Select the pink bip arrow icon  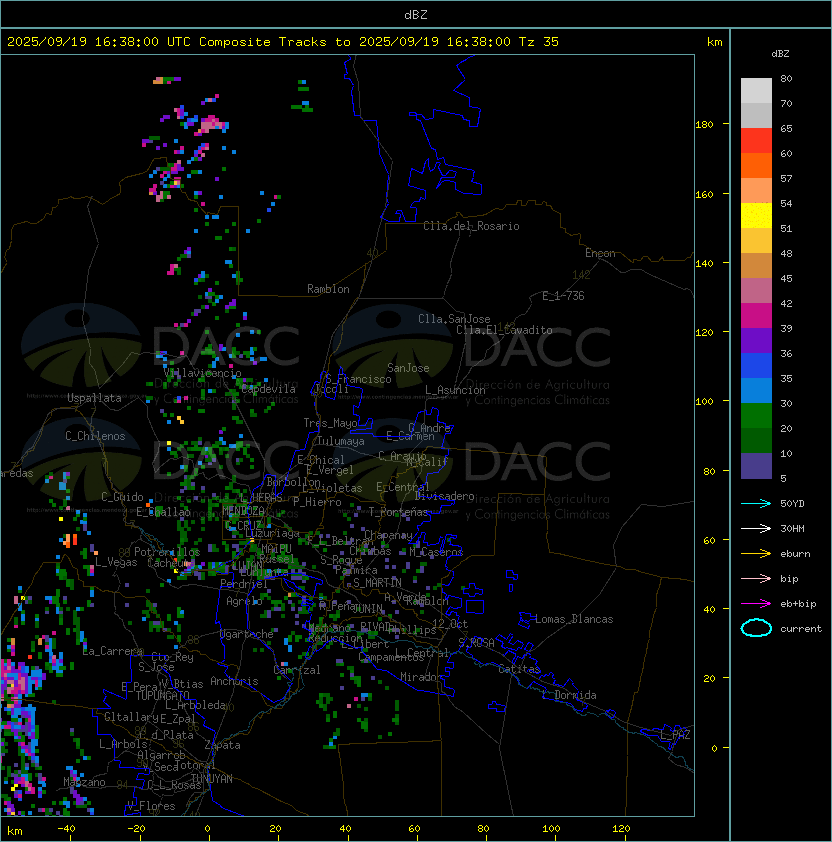(x=756, y=578)
